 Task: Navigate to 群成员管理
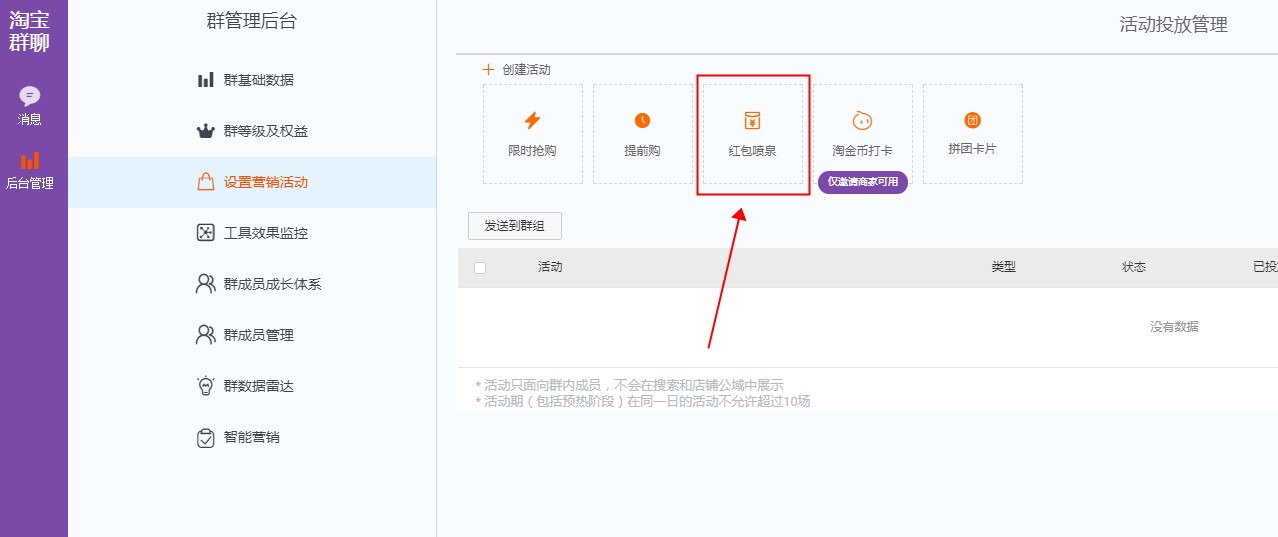click(x=252, y=335)
